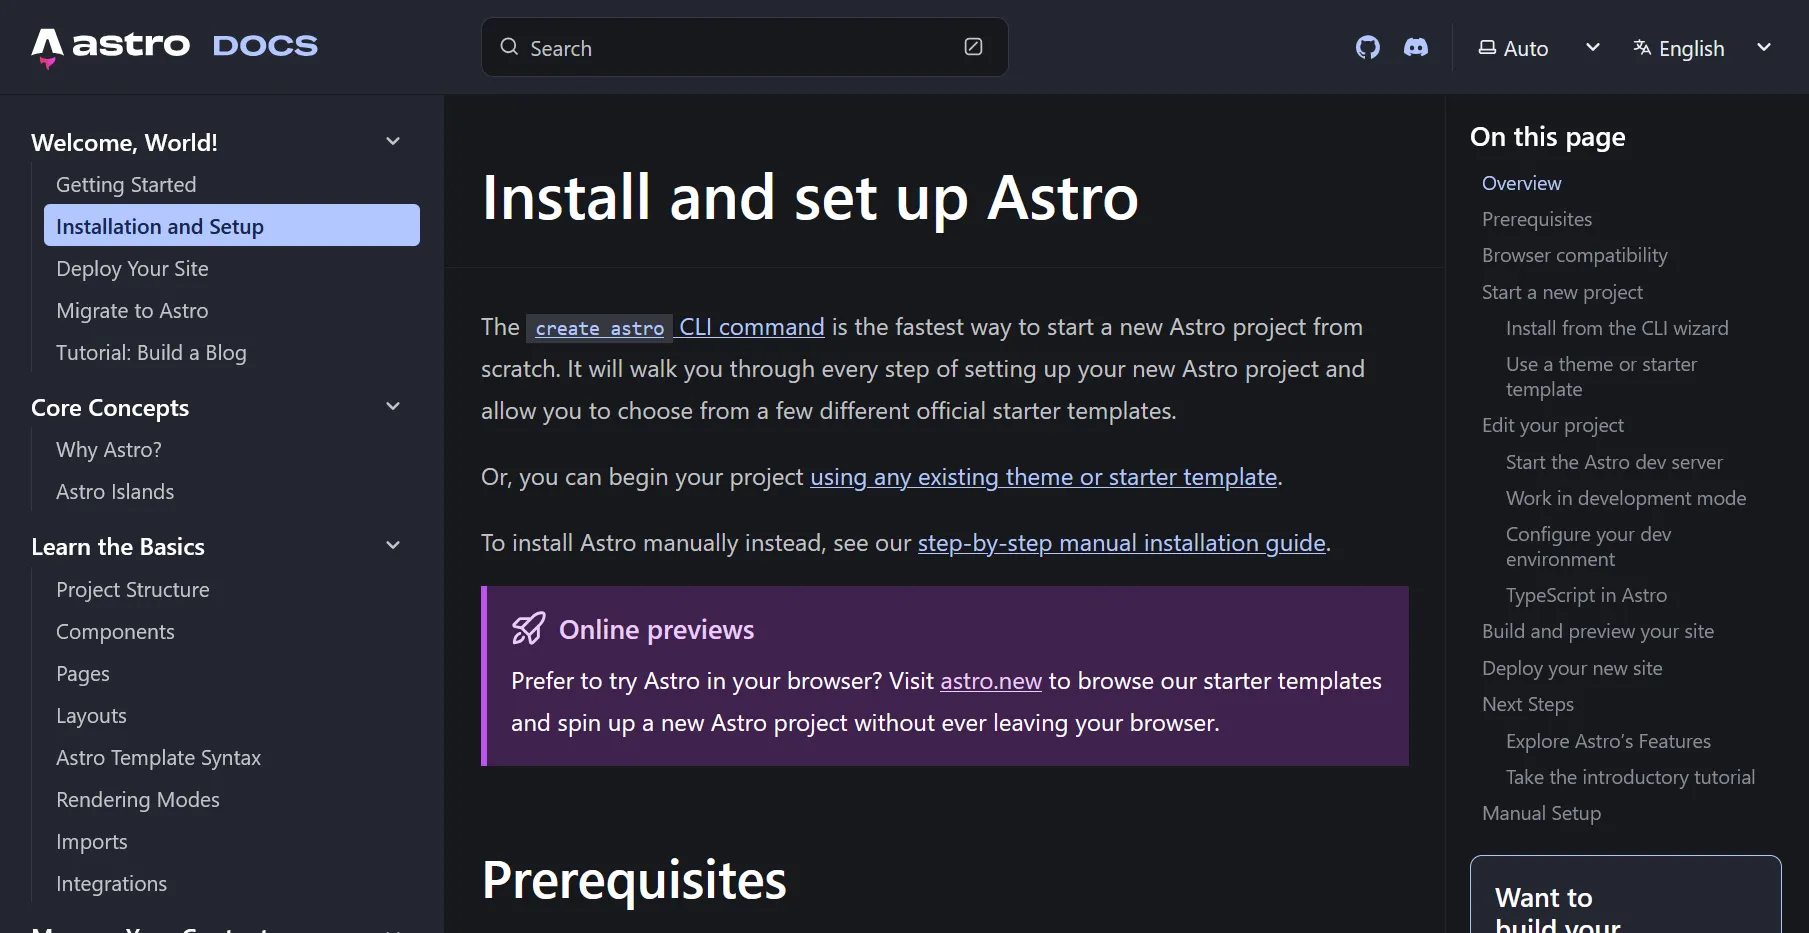Open Astro Islands page
This screenshot has height=933, width=1809.
[x=115, y=491]
